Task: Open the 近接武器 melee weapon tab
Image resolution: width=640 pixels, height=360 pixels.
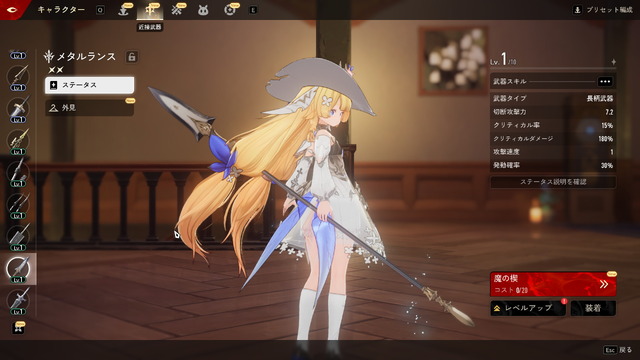Action: (150, 10)
